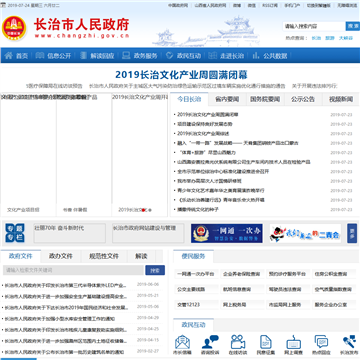Image resolution: width=360 pixels, height=360 pixels.
Task: Click the 更多 button beside banners
Action: pyautogui.click(x=352, y=233)
